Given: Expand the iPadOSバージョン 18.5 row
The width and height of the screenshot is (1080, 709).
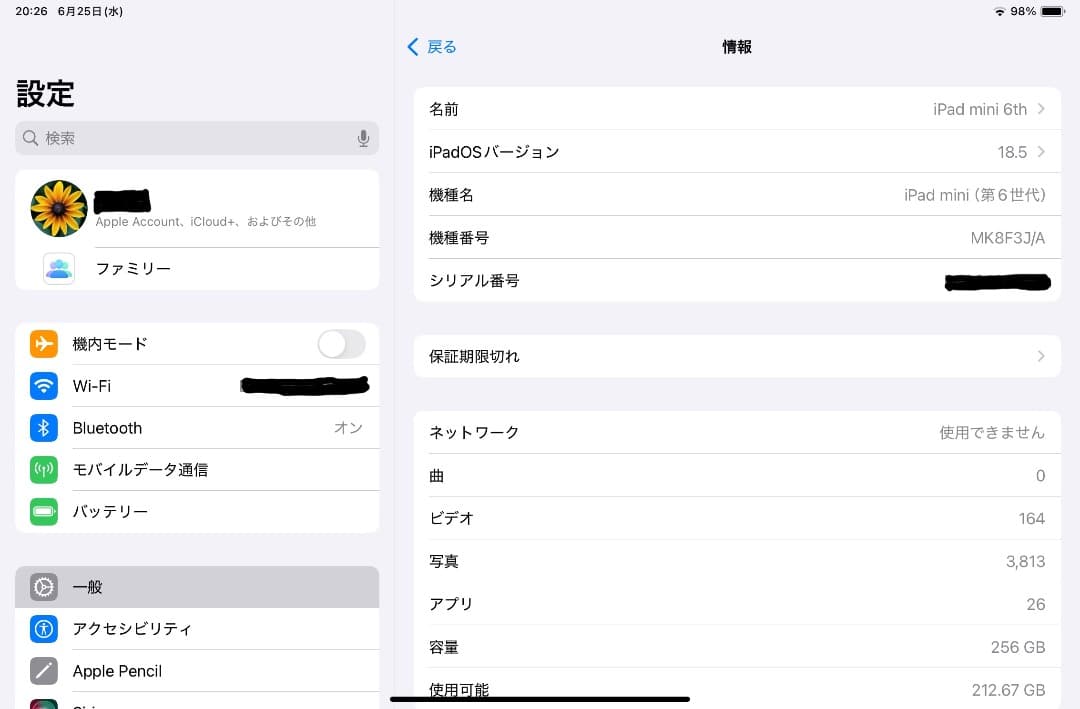Looking at the screenshot, I should pos(737,152).
